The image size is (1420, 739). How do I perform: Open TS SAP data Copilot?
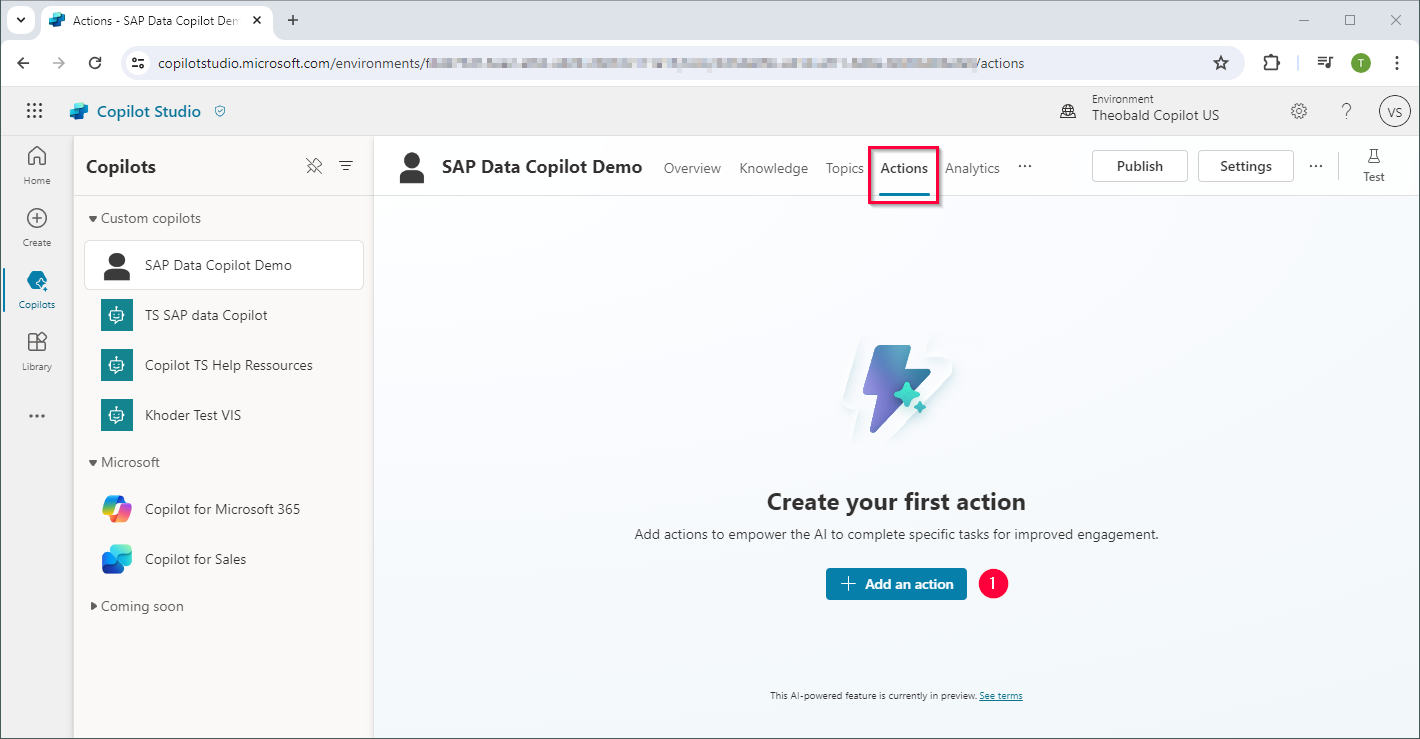[224, 315]
